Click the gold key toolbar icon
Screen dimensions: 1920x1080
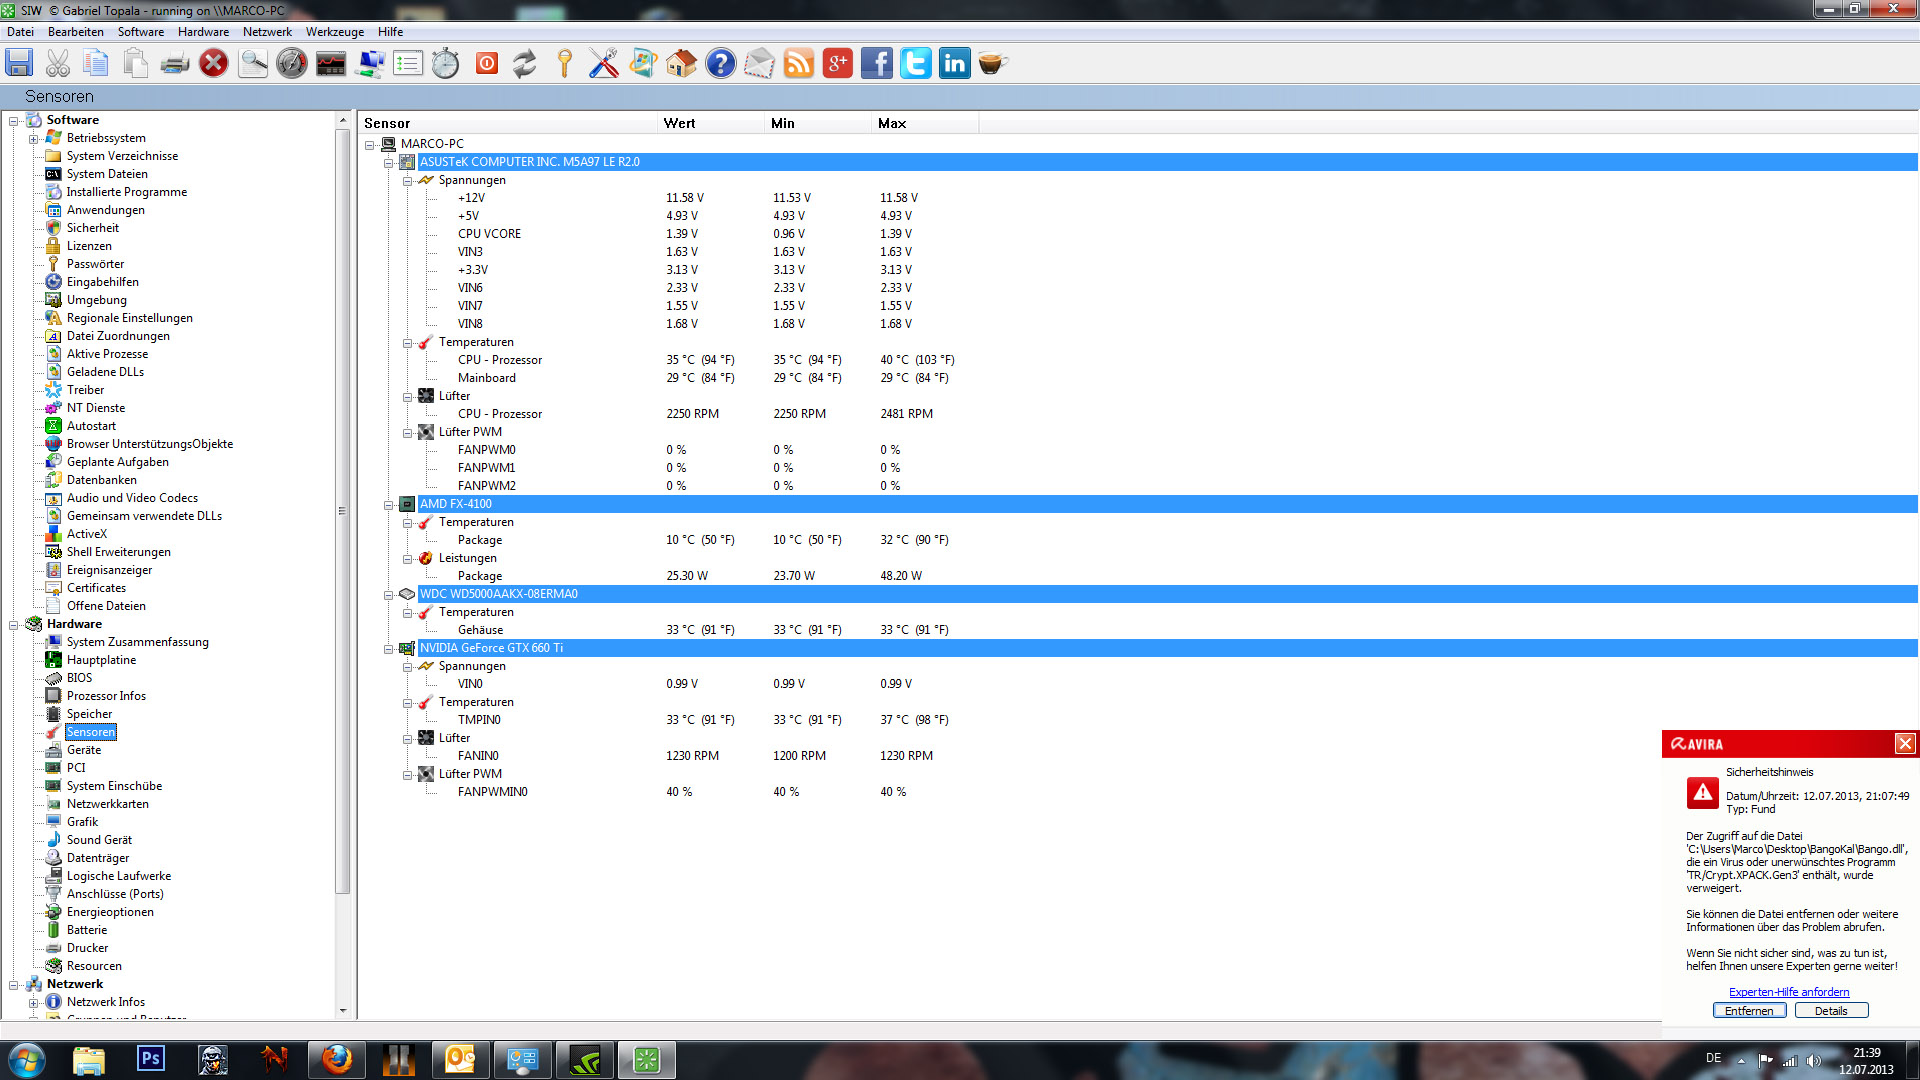pyautogui.click(x=565, y=64)
